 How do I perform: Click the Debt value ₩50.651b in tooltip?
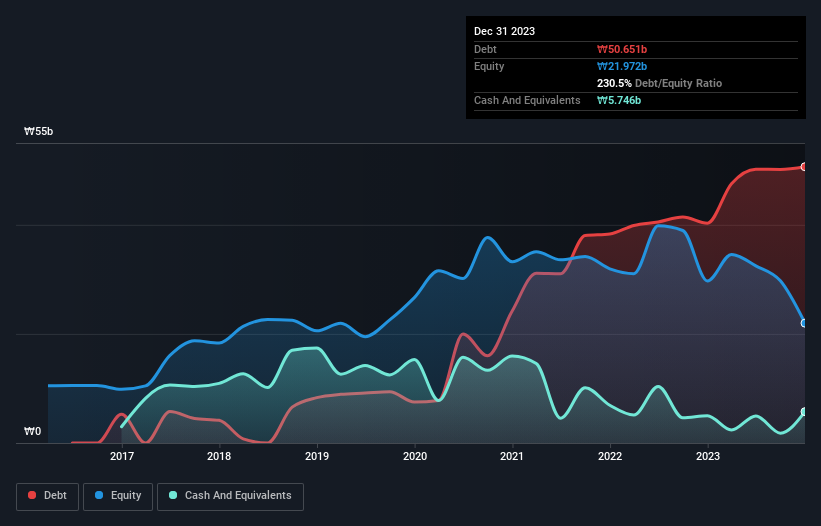point(622,49)
